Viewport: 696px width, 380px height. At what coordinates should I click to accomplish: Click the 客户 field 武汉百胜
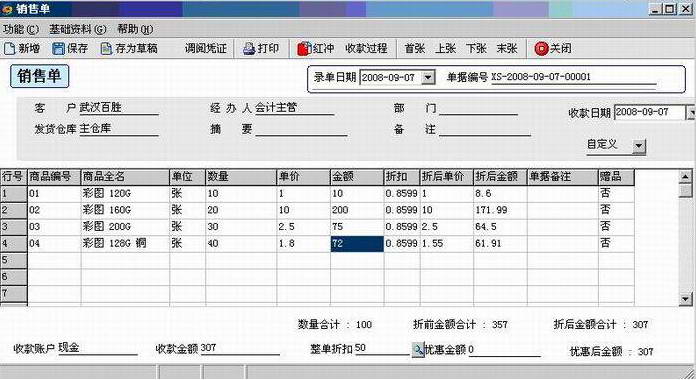coord(119,108)
